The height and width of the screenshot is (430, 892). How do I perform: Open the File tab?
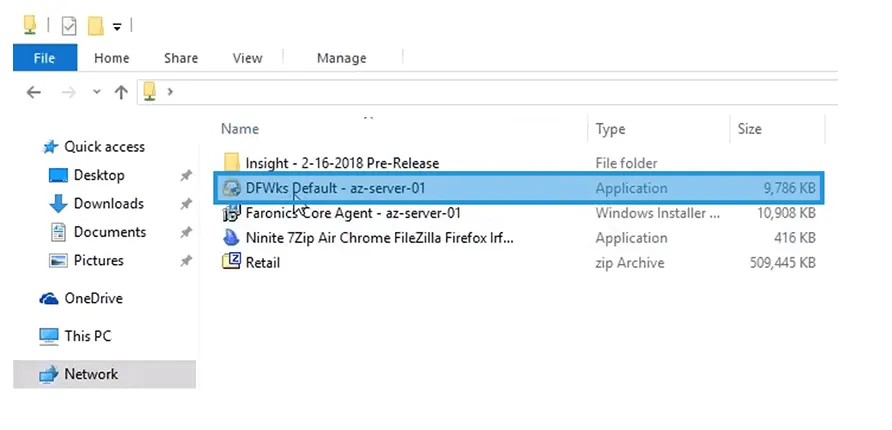[x=45, y=58]
